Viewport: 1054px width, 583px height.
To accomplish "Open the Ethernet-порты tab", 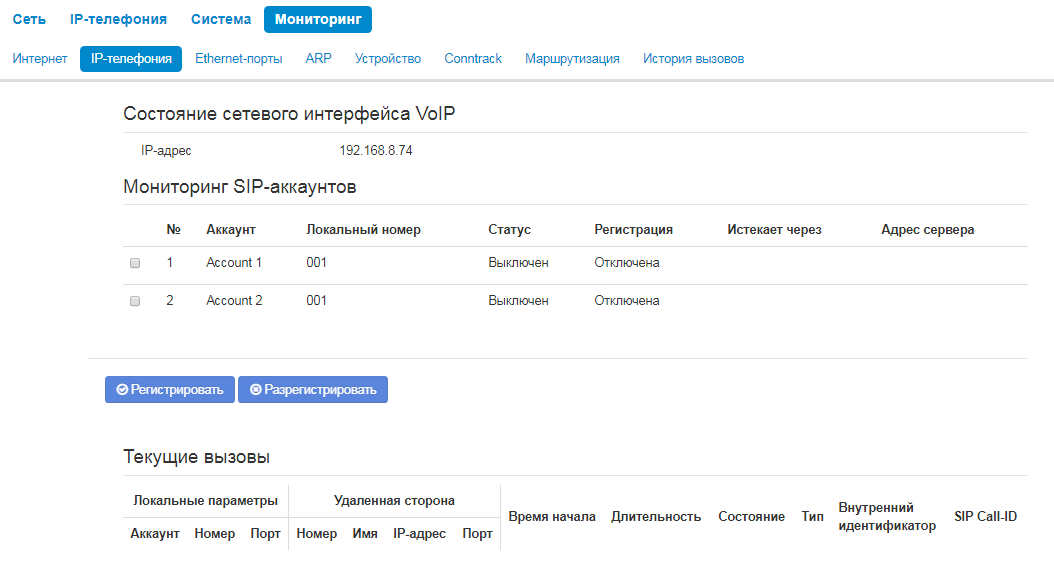I will click(x=238, y=59).
